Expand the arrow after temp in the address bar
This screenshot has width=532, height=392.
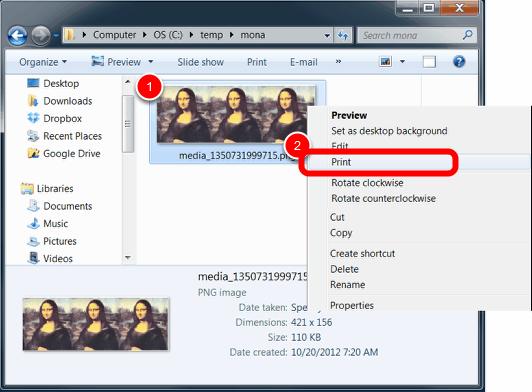pyautogui.click(x=232, y=35)
